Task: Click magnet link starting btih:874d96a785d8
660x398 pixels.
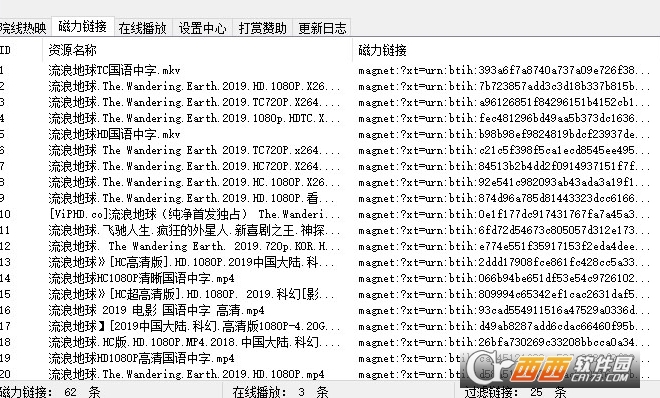Action: [x=504, y=198]
